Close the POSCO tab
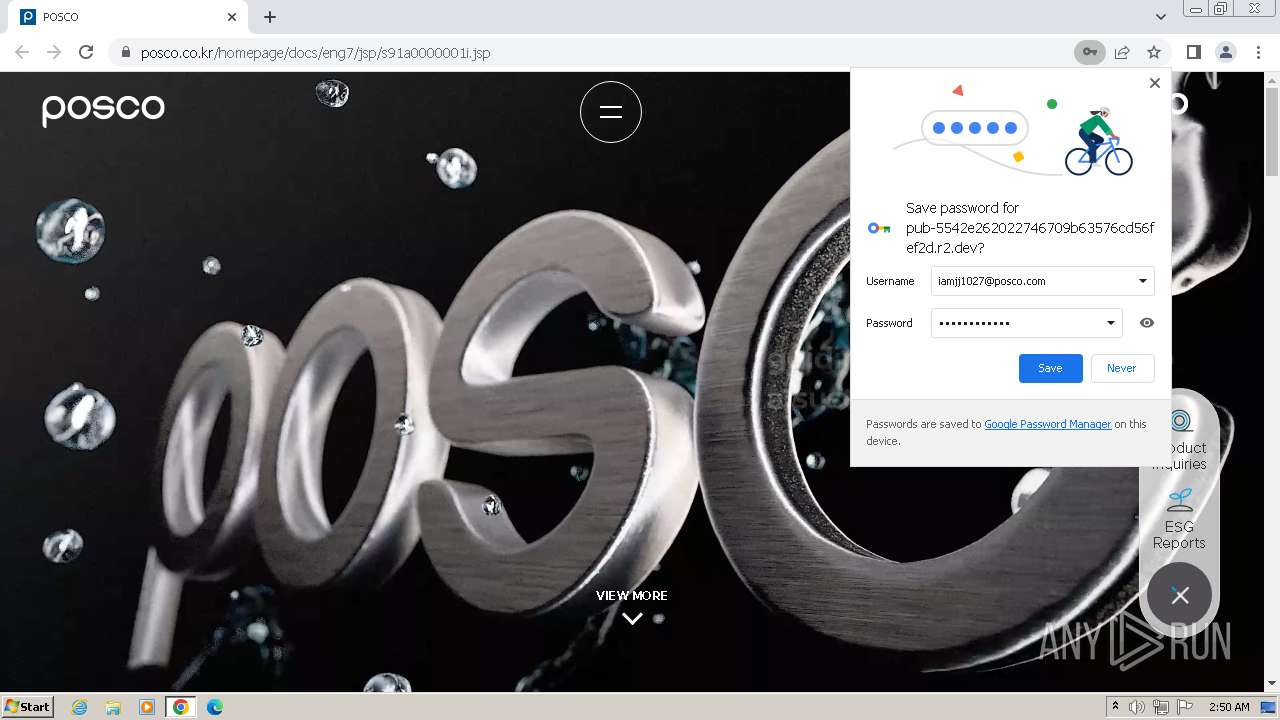Image resolution: width=1280 pixels, height=720 pixels. (x=232, y=17)
